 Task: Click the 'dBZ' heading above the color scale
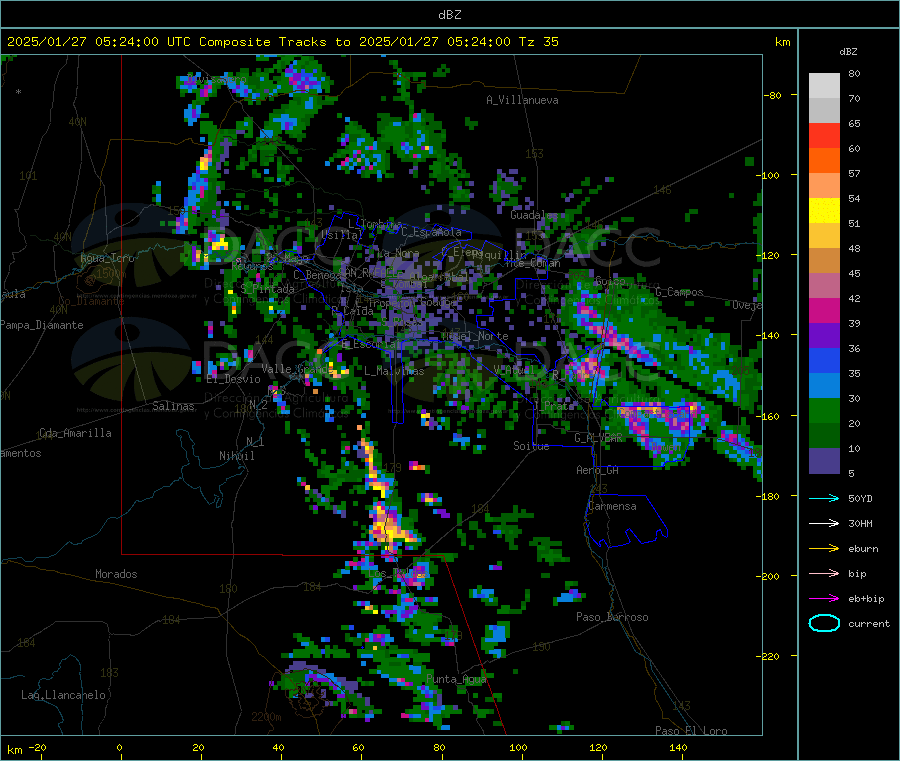point(848,52)
